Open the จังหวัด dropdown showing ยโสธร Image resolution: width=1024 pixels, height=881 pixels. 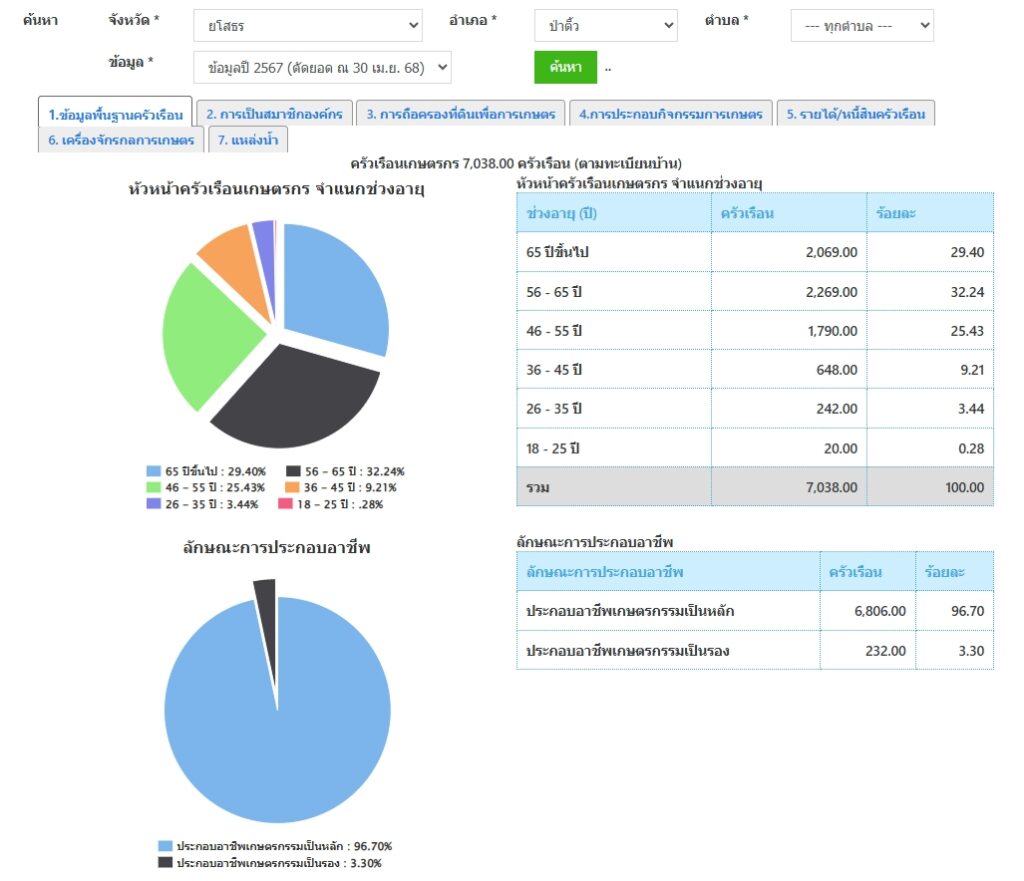click(x=307, y=26)
